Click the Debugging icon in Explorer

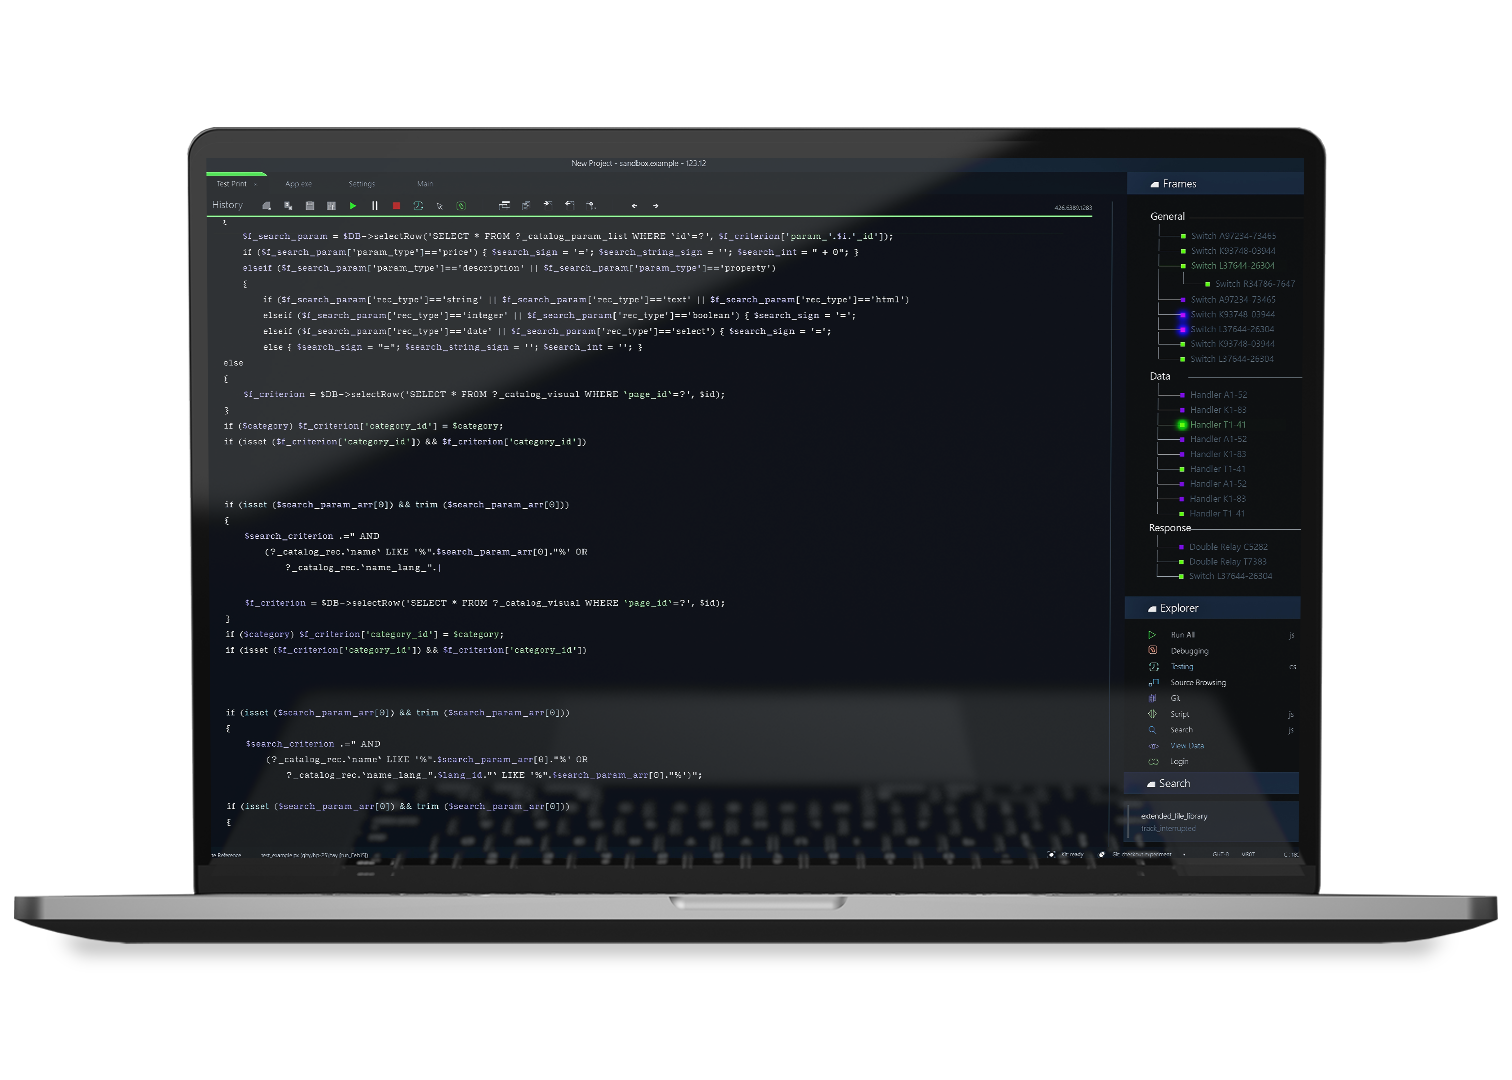[1153, 651]
